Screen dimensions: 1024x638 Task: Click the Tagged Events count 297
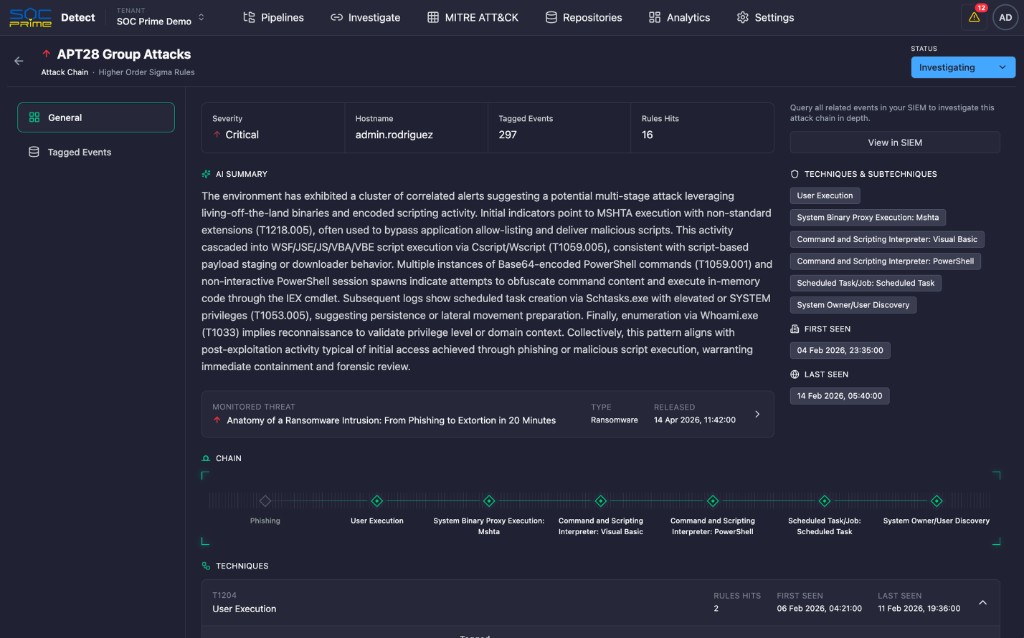507,135
